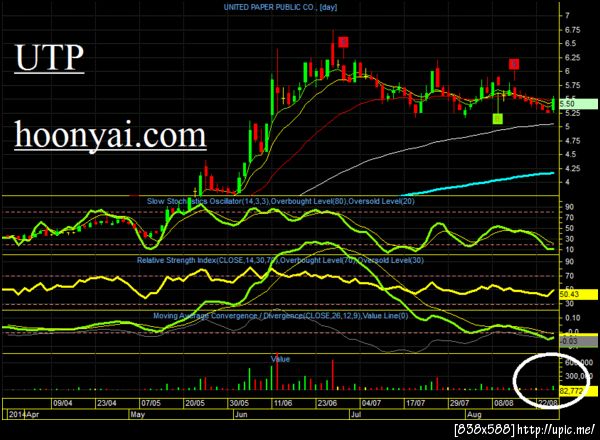Viewport: 600px width, 440px height.
Task: Click the 09/04 date label
Action: point(63,403)
